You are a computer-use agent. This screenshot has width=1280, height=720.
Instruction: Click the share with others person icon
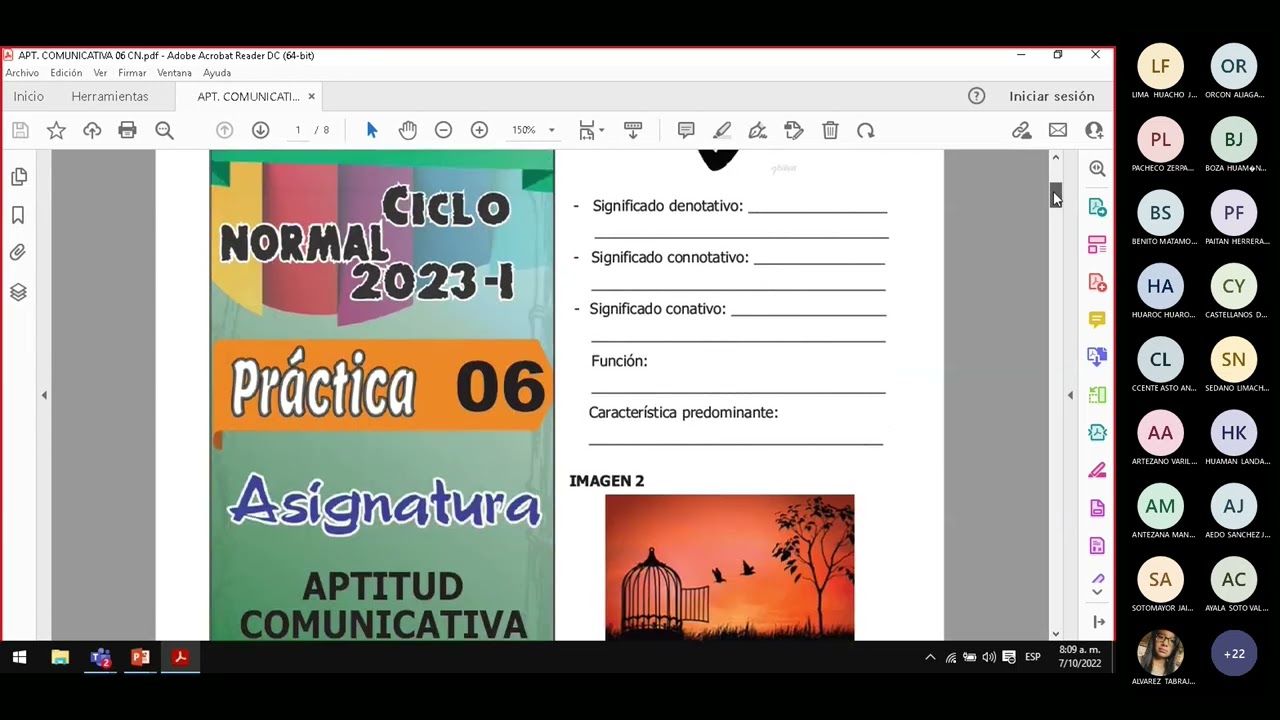[1094, 130]
